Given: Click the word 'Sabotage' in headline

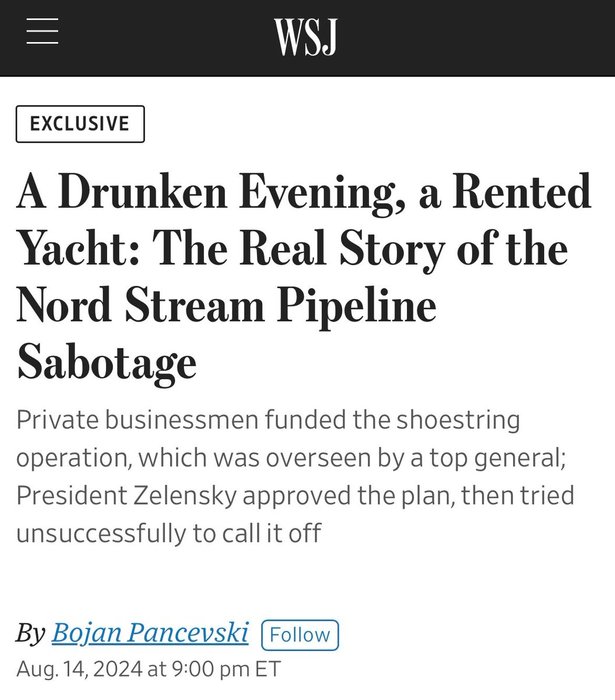Looking at the screenshot, I should [x=107, y=363].
